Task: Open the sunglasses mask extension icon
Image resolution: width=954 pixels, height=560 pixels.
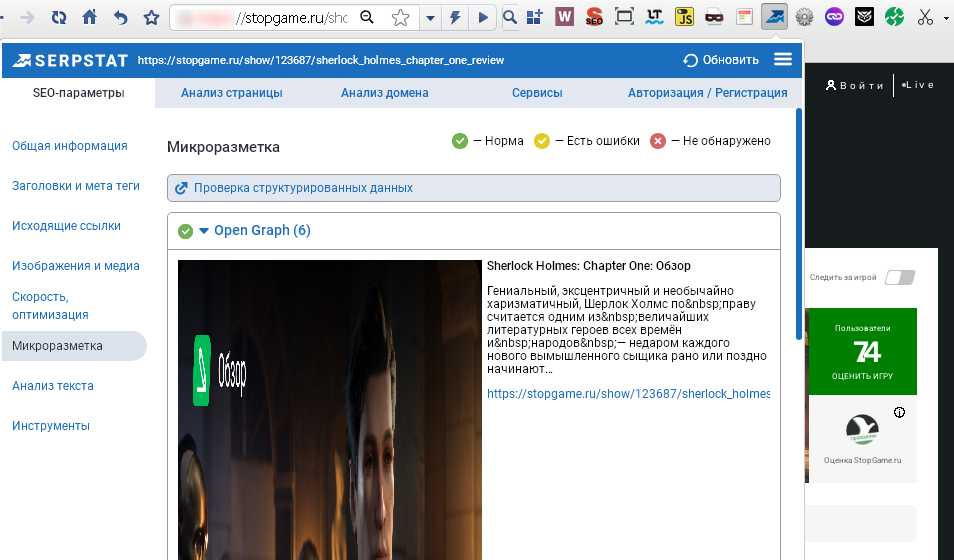Action: coord(714,17)
